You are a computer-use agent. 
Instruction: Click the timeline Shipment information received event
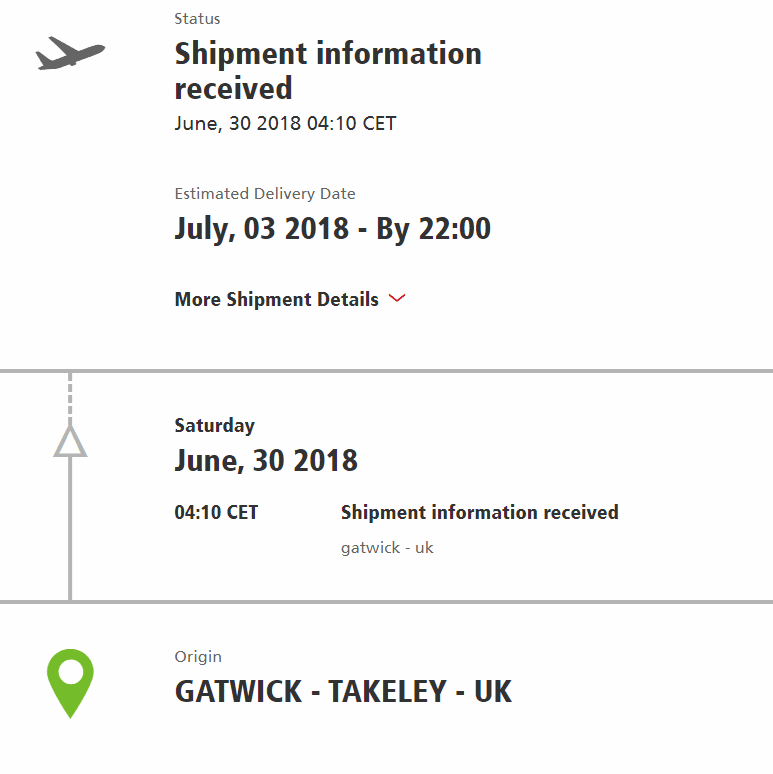coord(479,512)
